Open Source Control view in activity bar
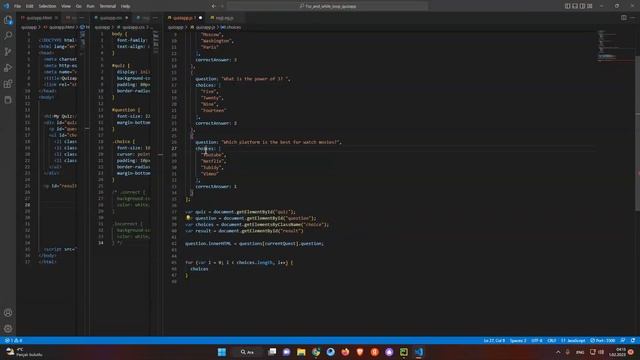Viewport: 640px width, 360px height. point(8,52)
